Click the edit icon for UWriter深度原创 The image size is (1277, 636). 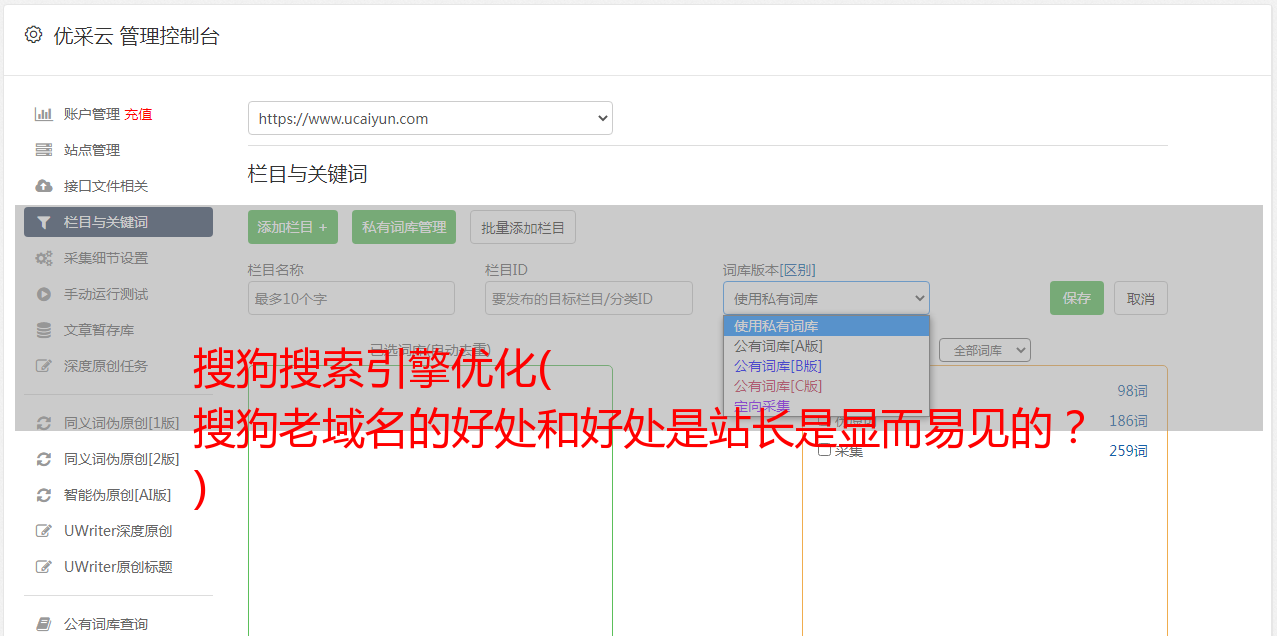pyautogui.click(x=44, y=531)
